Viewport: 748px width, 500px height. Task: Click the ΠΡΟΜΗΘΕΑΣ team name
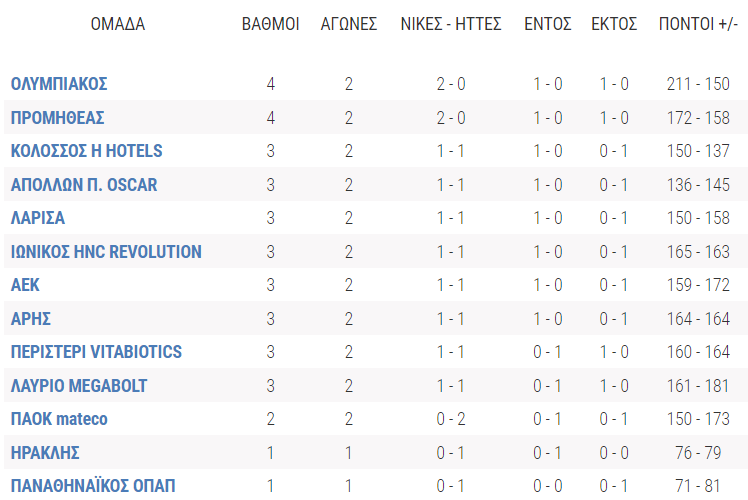pyautogui.click(x=57, y=118)
